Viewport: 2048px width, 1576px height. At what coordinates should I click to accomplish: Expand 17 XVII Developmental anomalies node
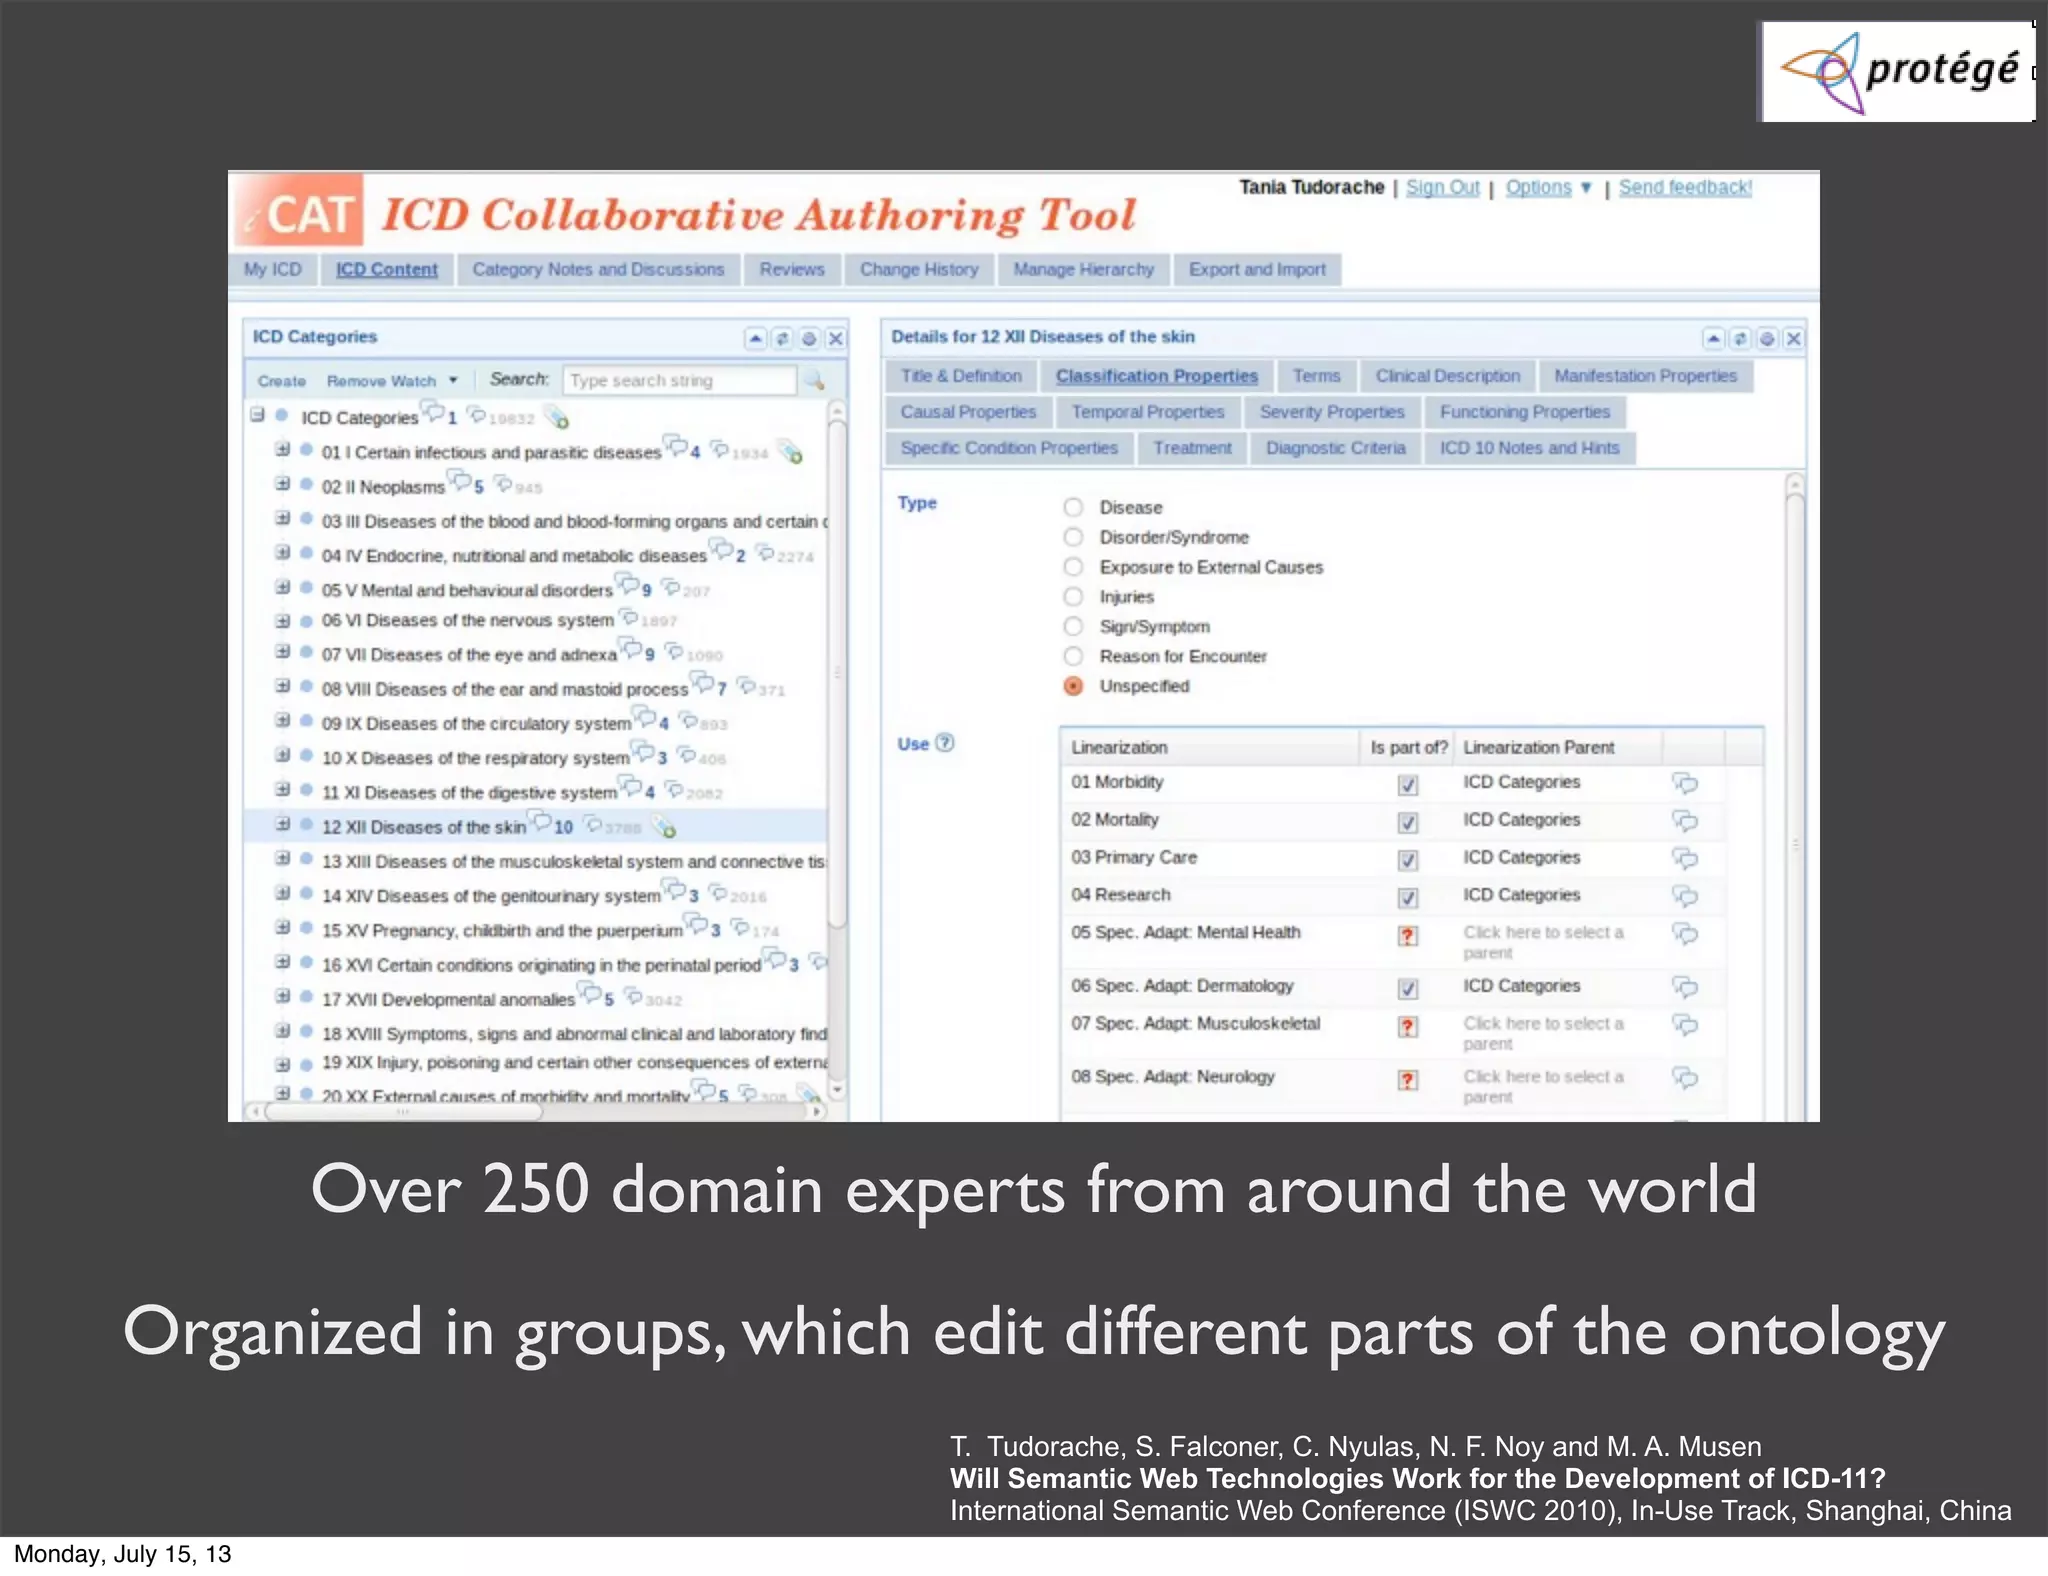click(x=283, y=996)
